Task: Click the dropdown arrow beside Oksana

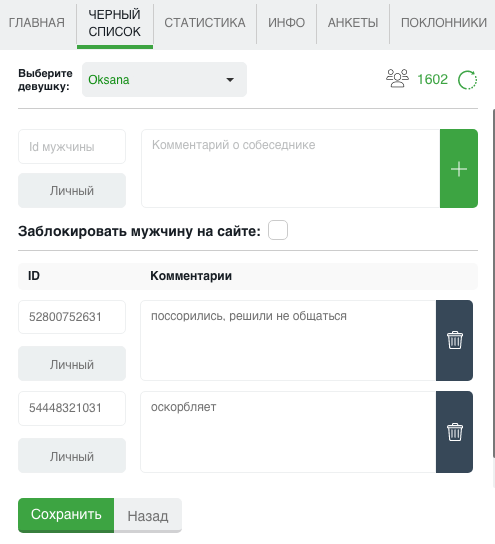Action: click(x=230, y=80)
